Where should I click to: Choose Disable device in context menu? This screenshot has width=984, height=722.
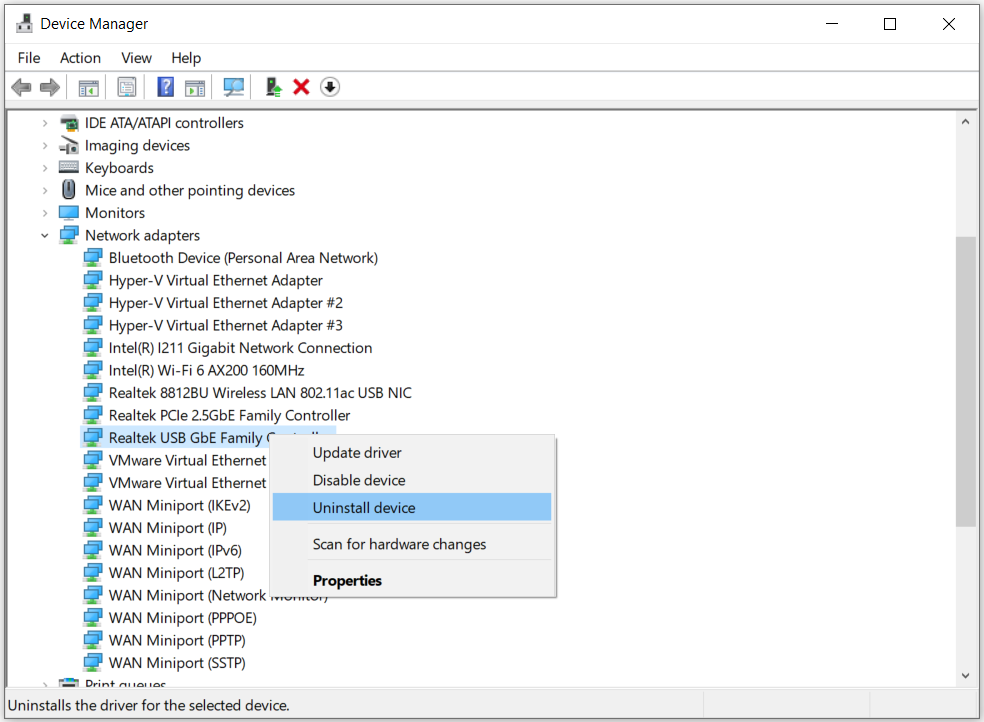(x=359, y=480)
